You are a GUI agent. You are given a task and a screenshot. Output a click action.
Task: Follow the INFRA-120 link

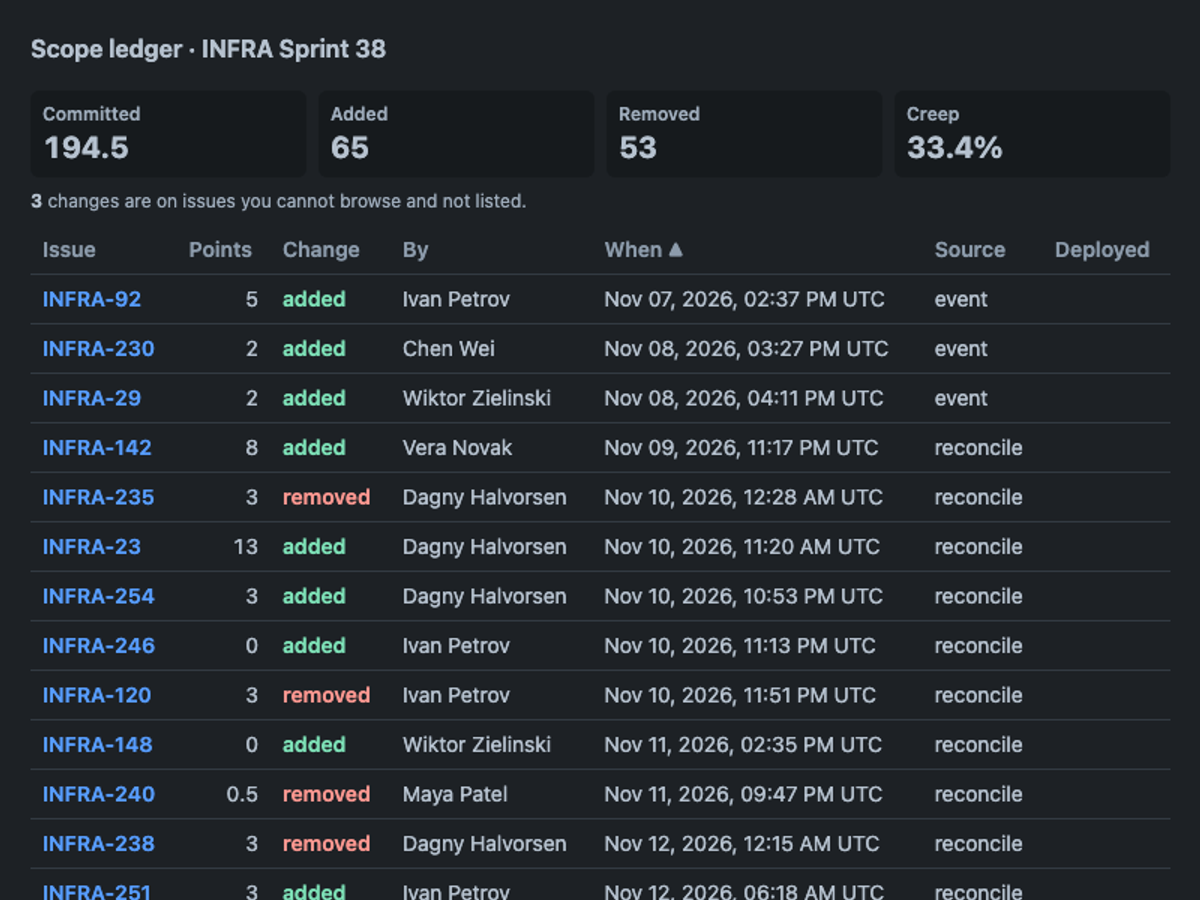97,695
